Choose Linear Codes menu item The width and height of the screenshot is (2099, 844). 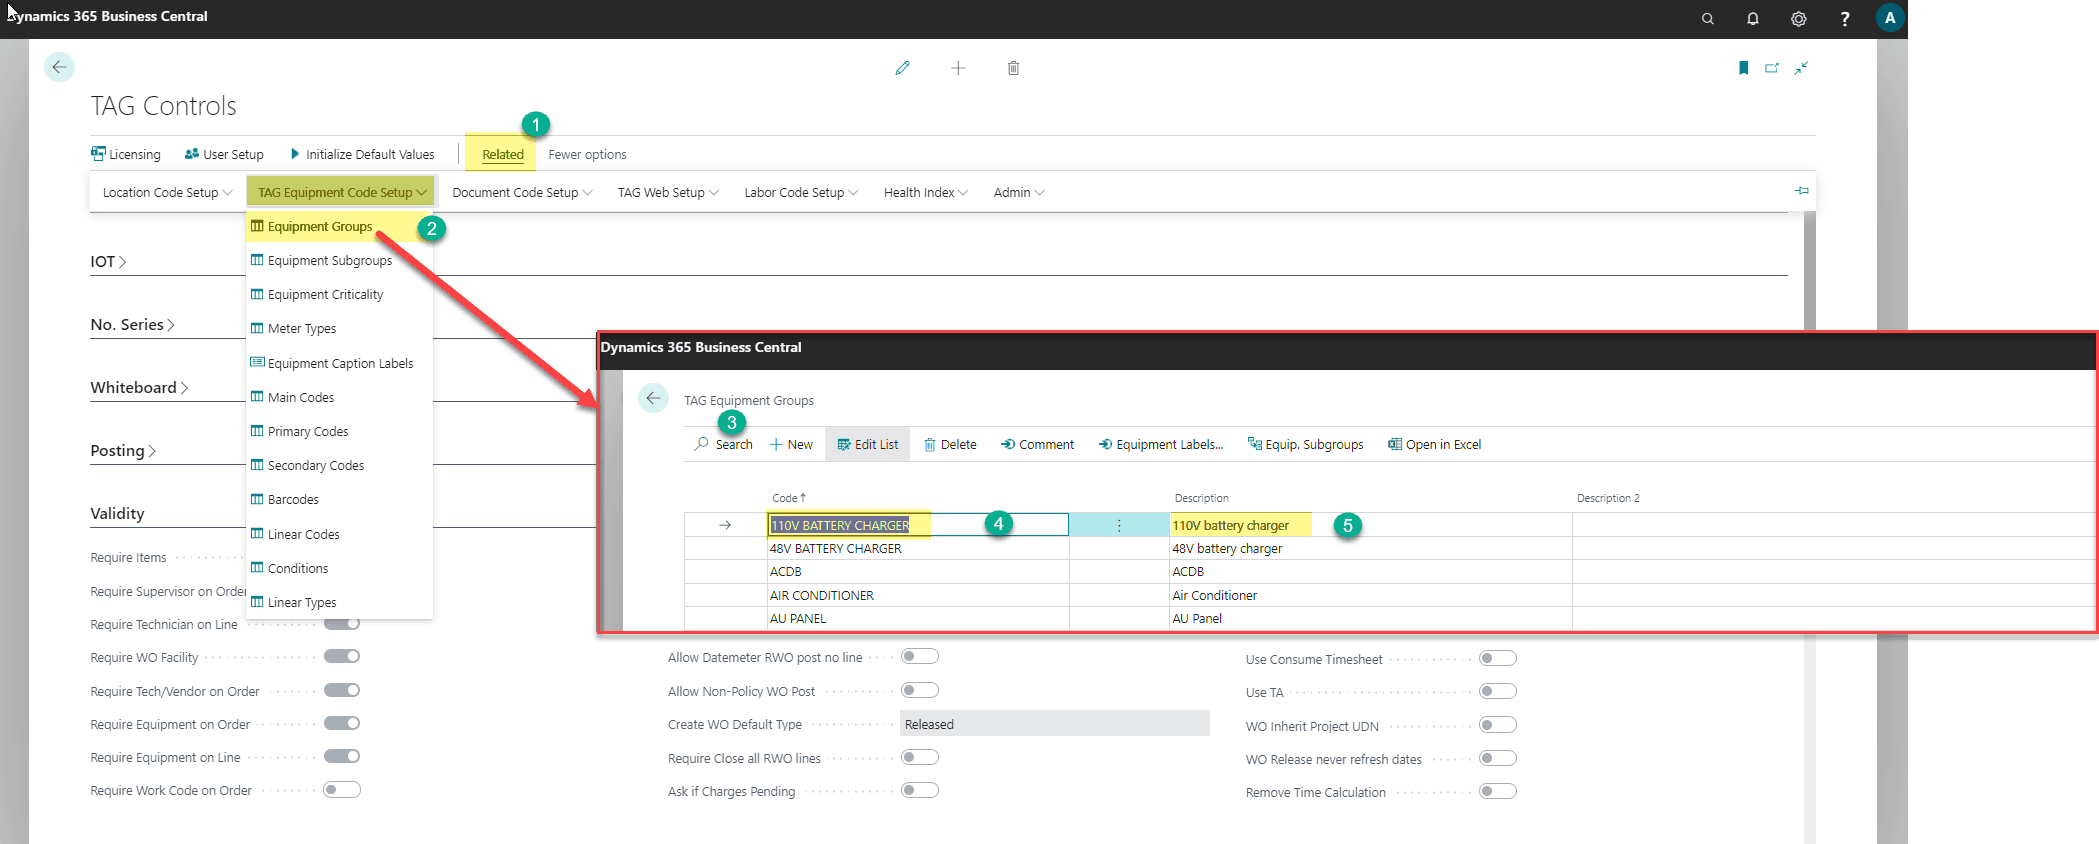pyautogui.click(x=339, y=534)
